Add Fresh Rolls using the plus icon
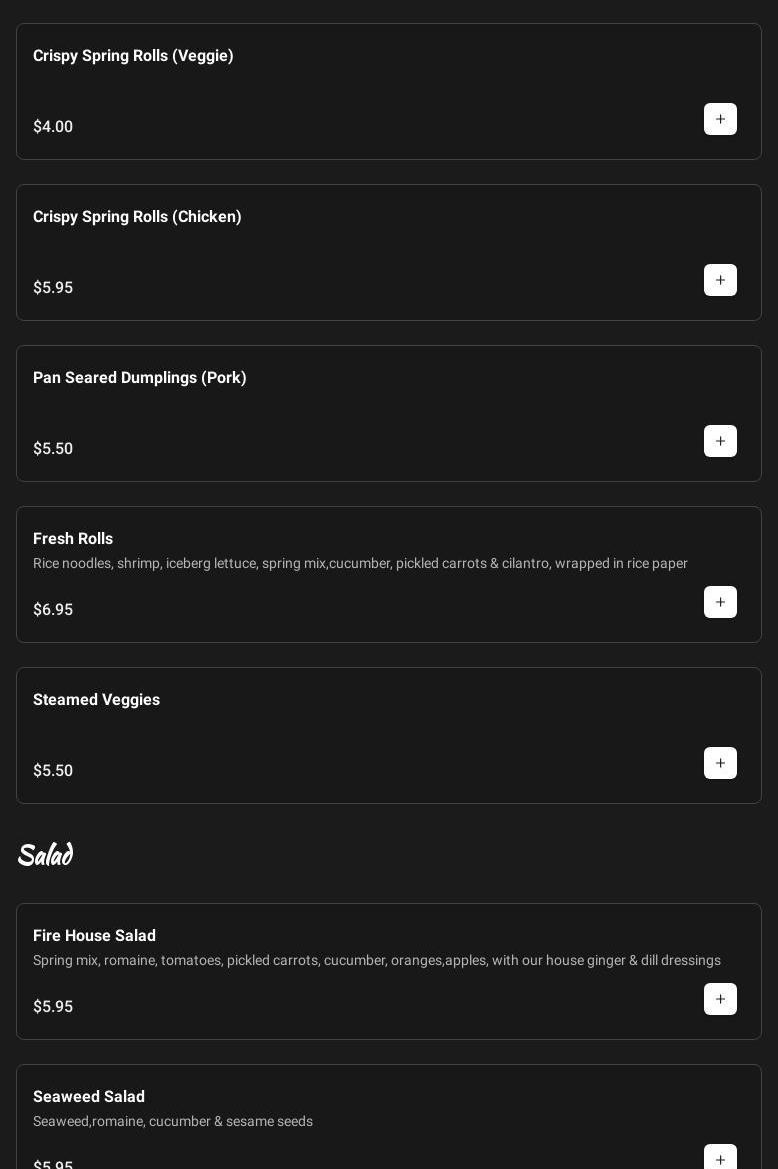The height and width of the screenshot is (1169, 778). pyautogui.click(x=720, y=602)
